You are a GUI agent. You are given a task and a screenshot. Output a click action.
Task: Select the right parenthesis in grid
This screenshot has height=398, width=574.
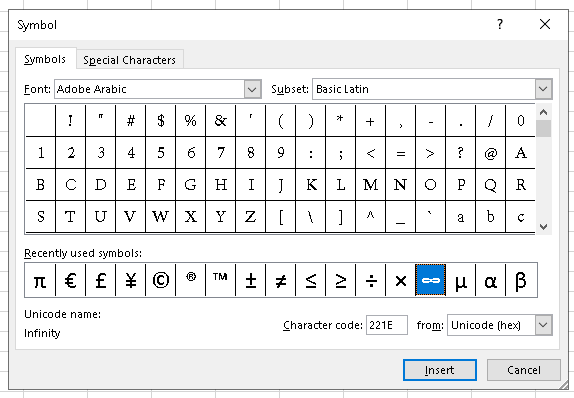coord(310,120)
